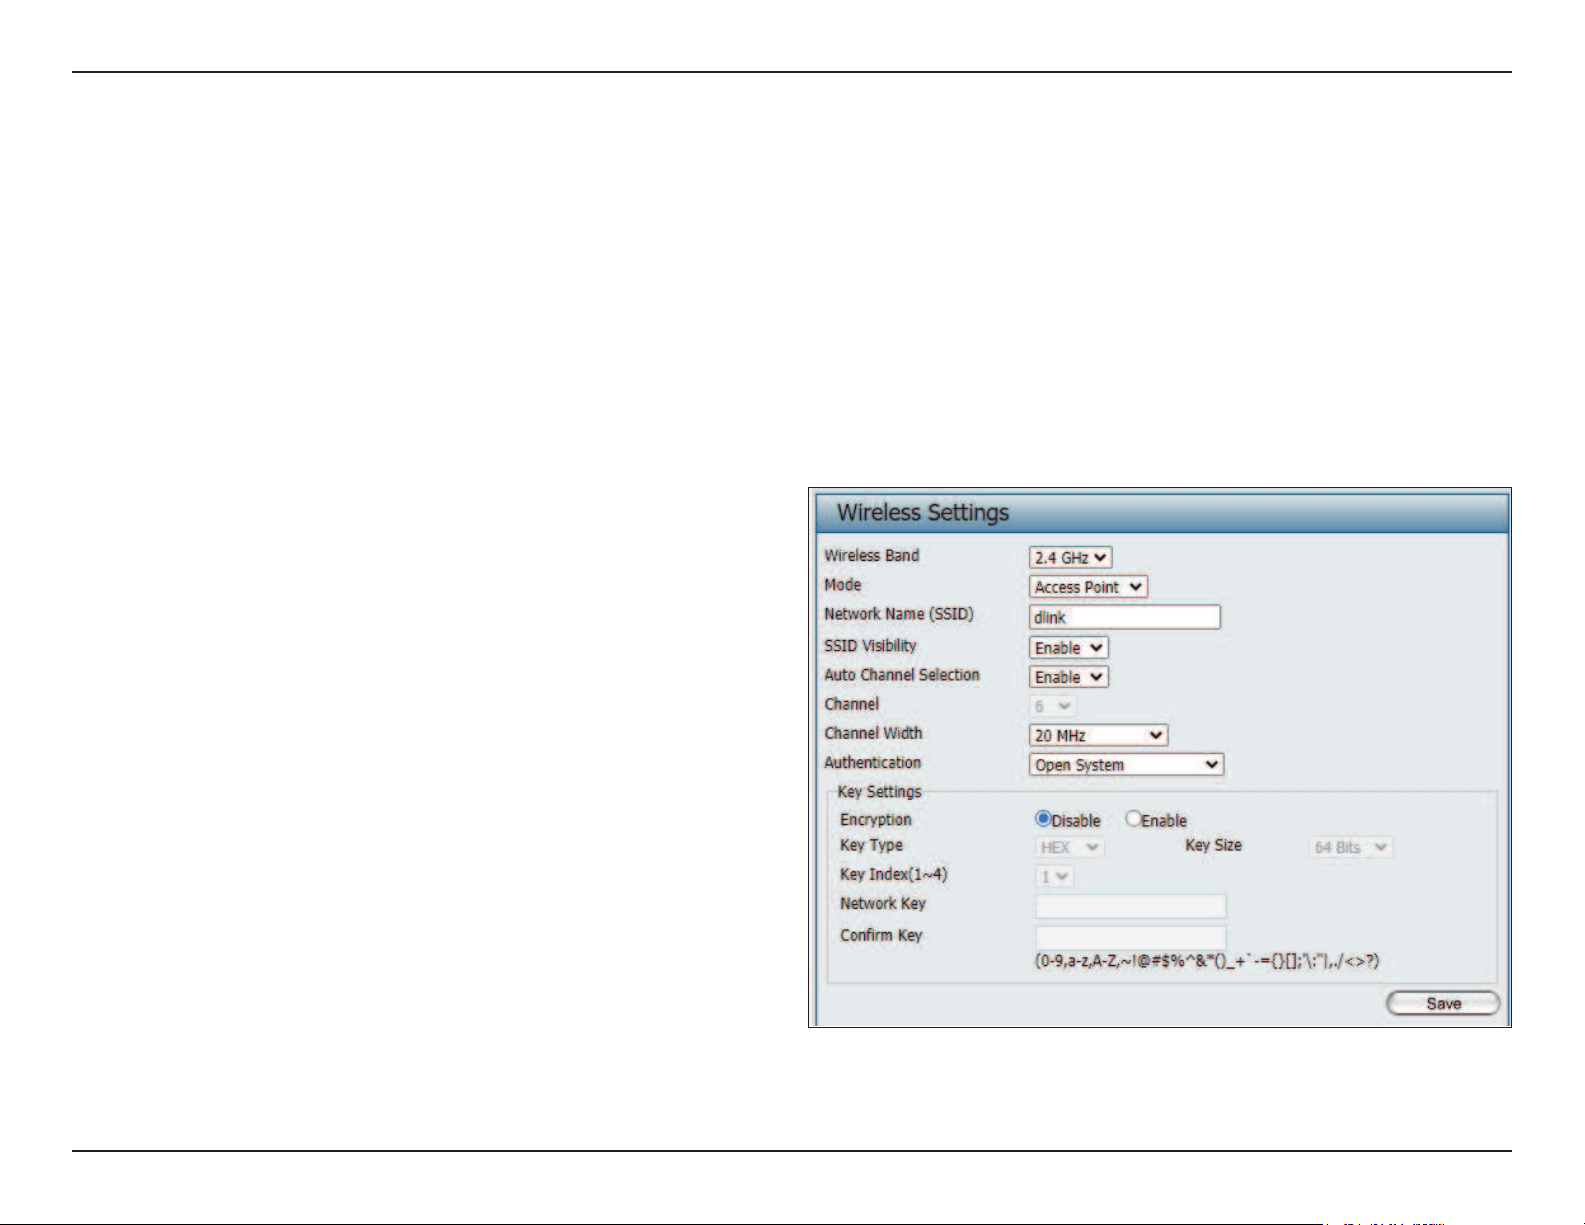Open the Auto Channel Selection dropdown
1585x1225 pixels.
(x=1069, y=677)
